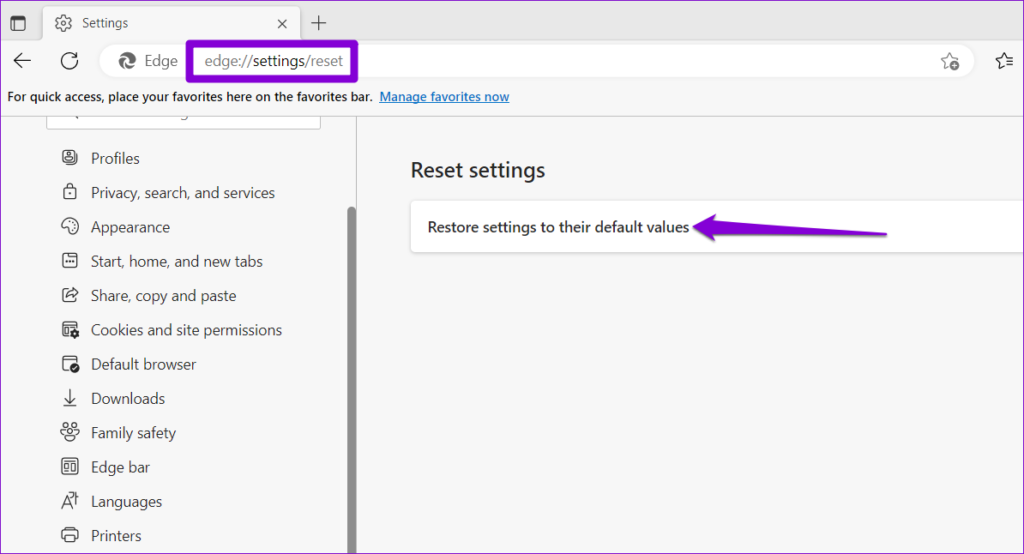Open Share, copy and paste settings
This screenshot has height=554, width=1024.
pyautogui.click(x=163, y=296)
